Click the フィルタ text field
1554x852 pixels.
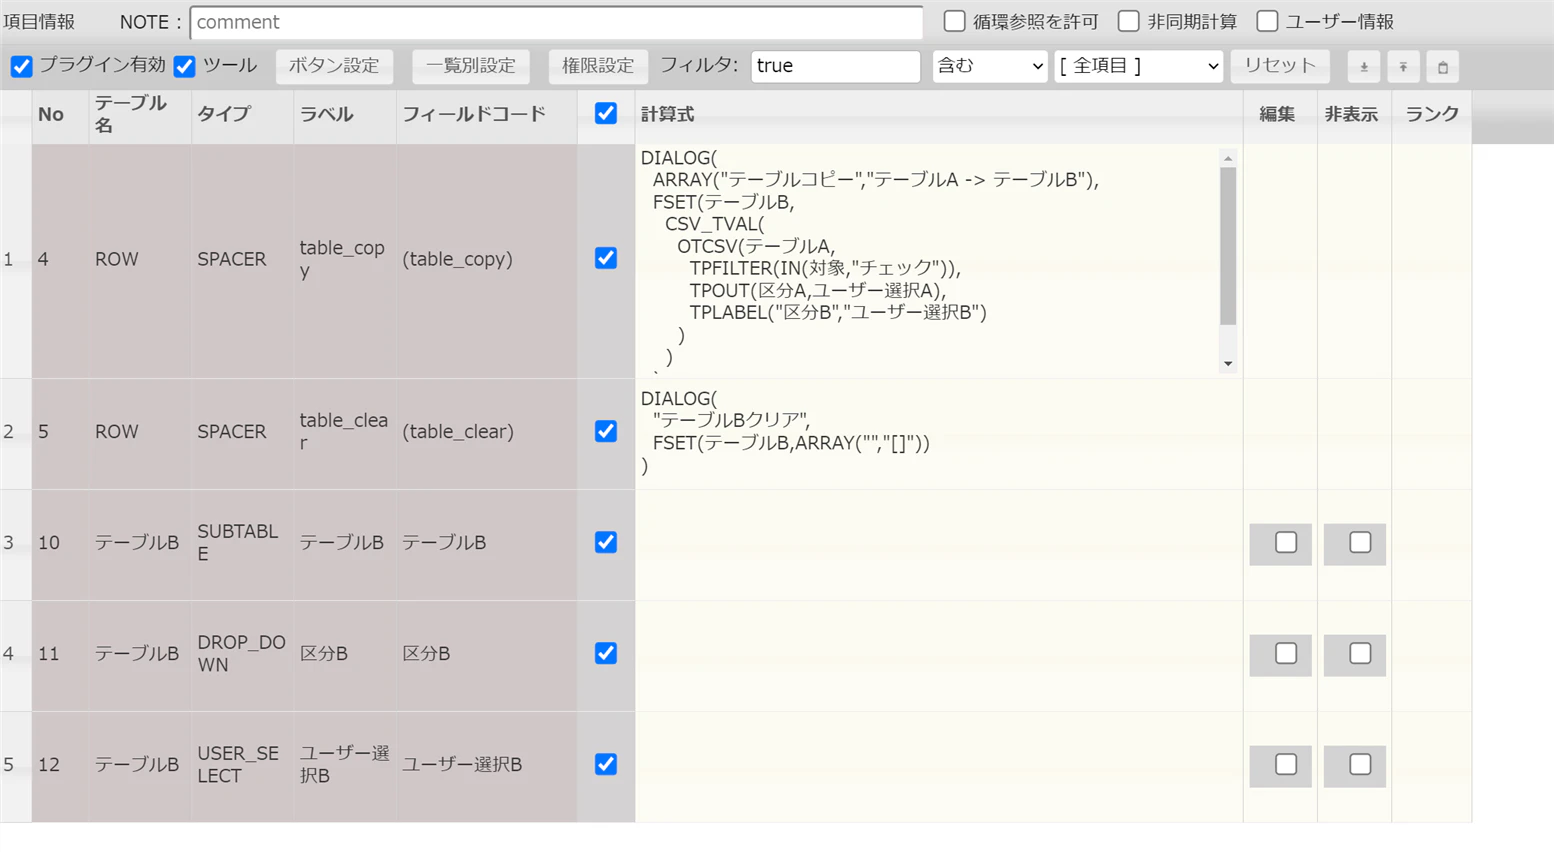[835, 66]
